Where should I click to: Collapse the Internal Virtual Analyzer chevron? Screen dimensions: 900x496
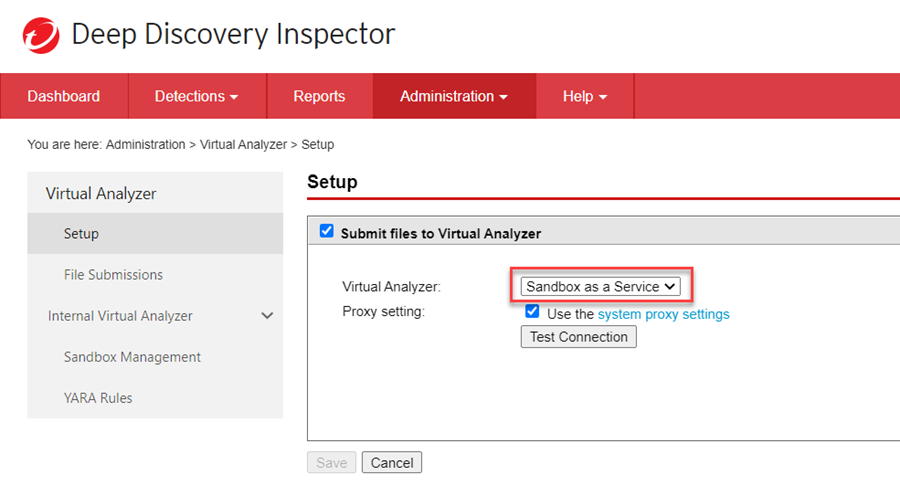tap(267, 316)
